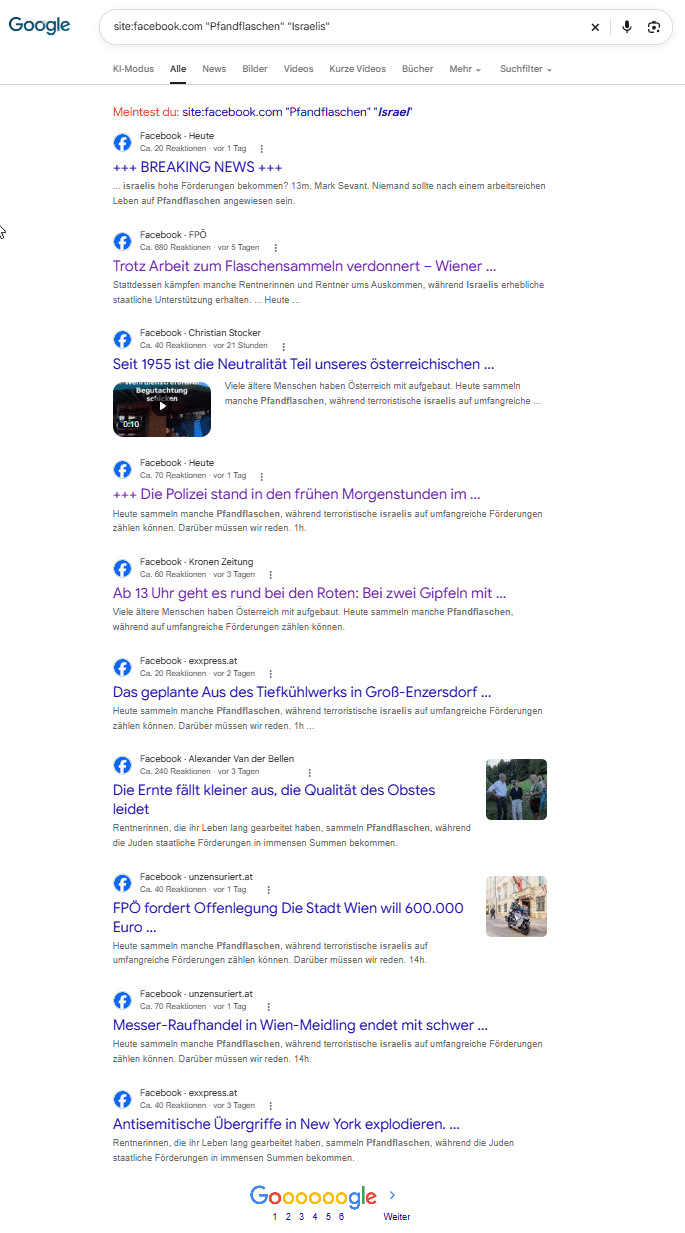Click Facebook icon of BREAKING NEWS result
This screenshot has width=685, height=1233.
click(122, 142)
